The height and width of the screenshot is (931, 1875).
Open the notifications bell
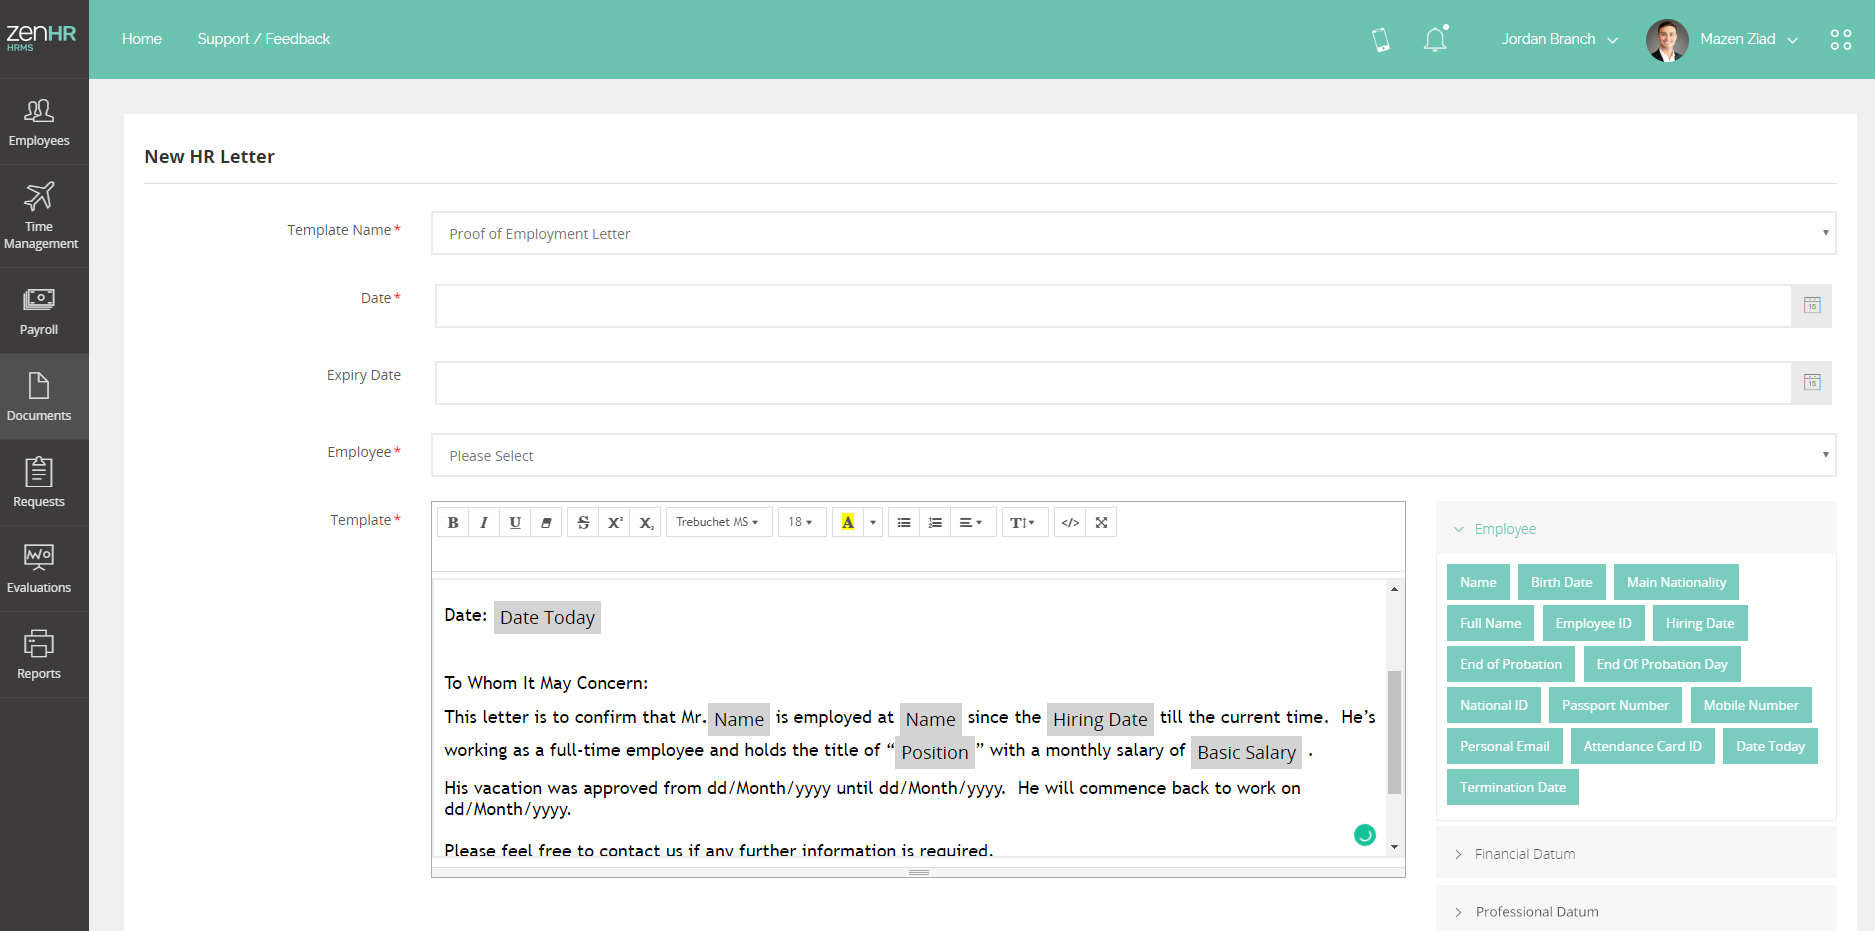pos(1435,39)
